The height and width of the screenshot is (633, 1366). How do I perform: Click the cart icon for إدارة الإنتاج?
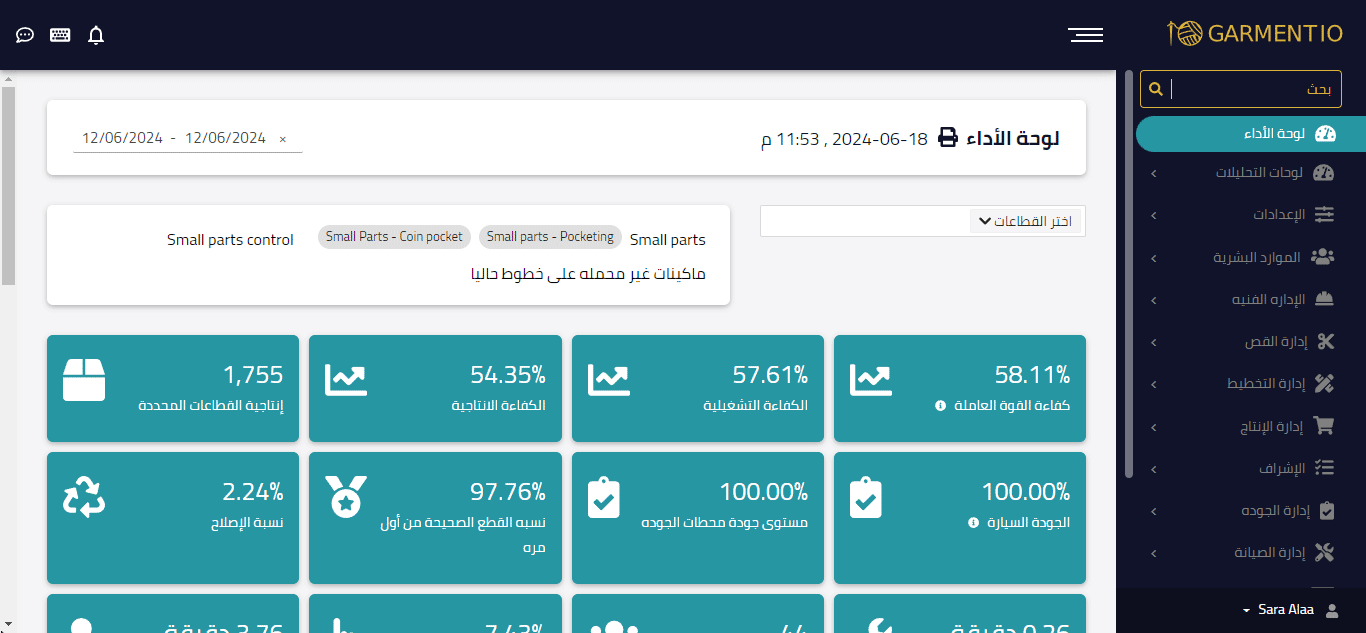pyautogui.click(x=1324, y=426)
